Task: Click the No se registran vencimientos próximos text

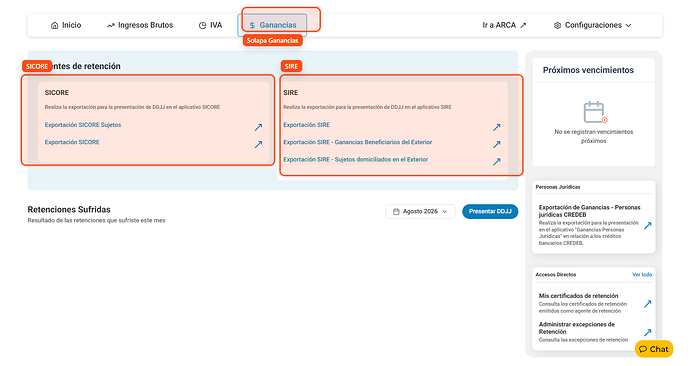Action: (x=594, y=136)
